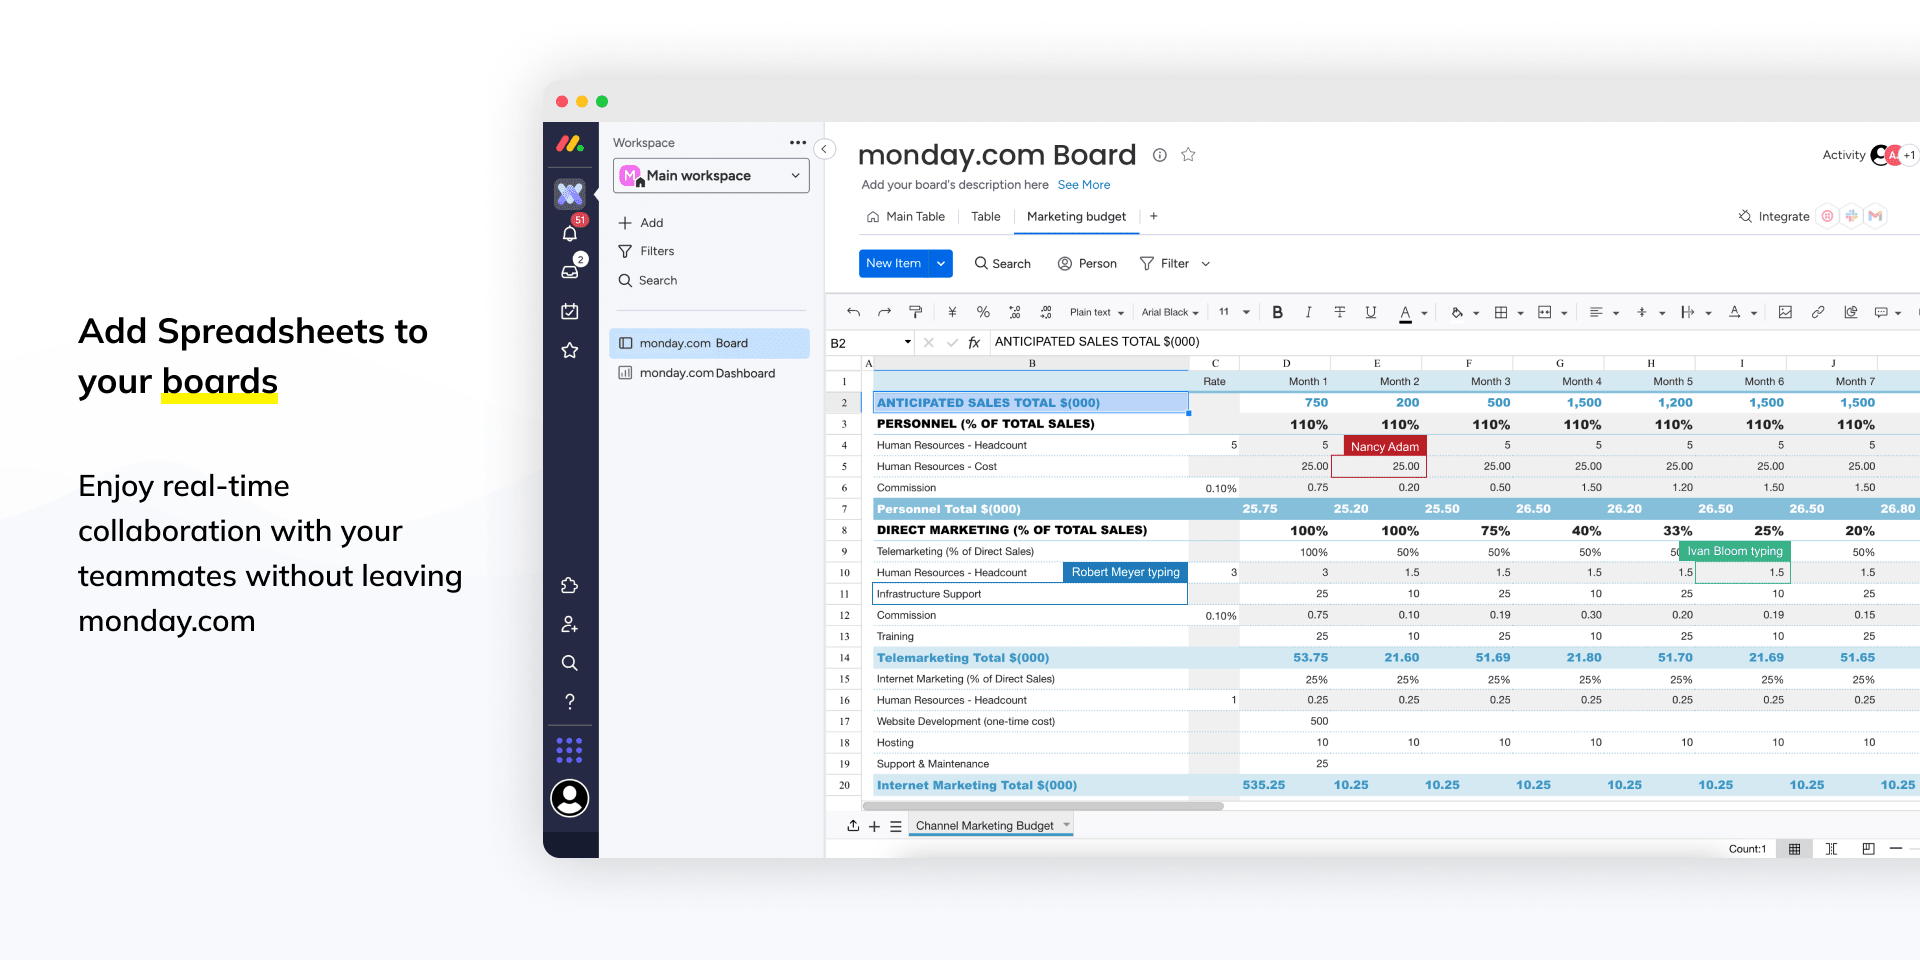This screenshot has width=1920, height=960.
Task: Open the user profile avatar
Action: tap(570, 798)
